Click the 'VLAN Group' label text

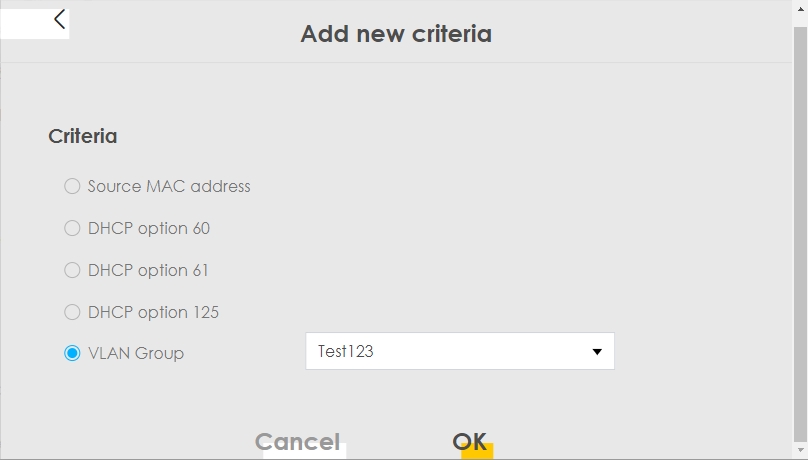[x=136, y=353]
